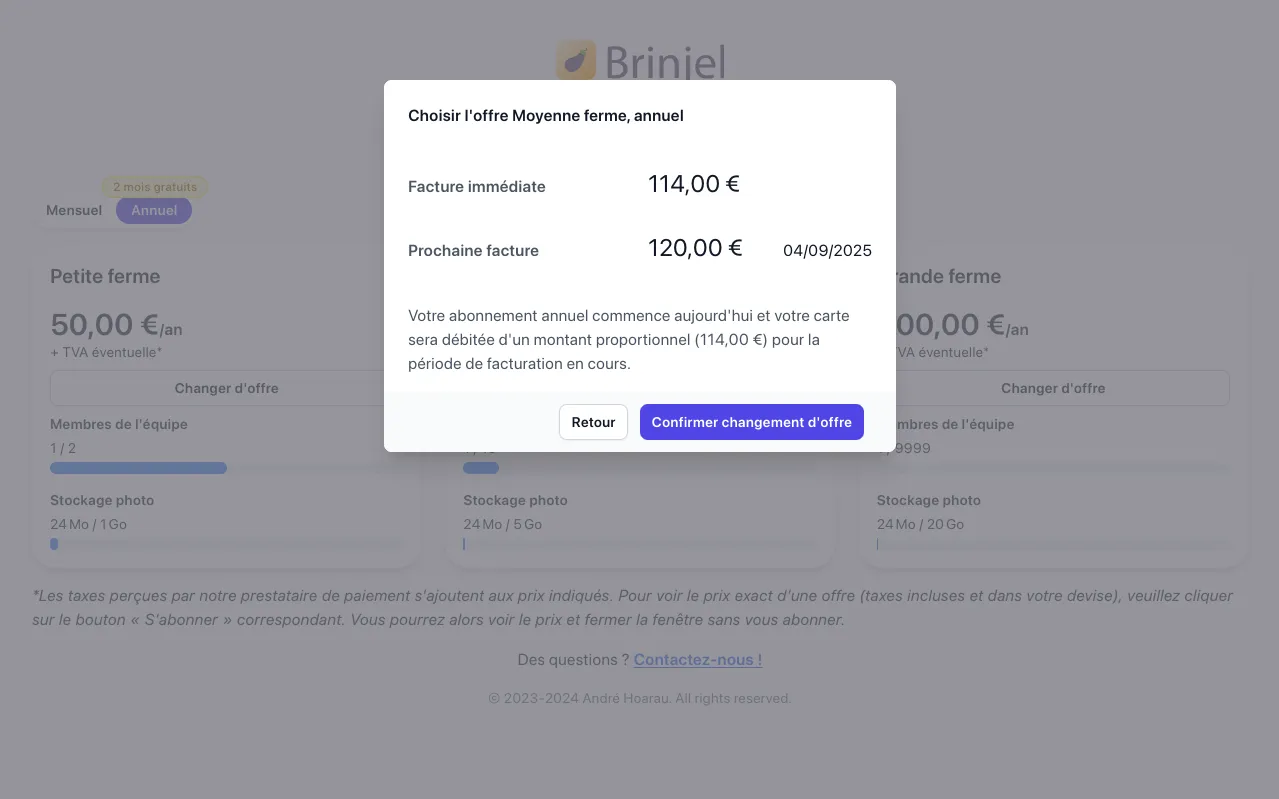Click the next invoice date 04/09/2025
1279x799 pixels.
(827, 250)
